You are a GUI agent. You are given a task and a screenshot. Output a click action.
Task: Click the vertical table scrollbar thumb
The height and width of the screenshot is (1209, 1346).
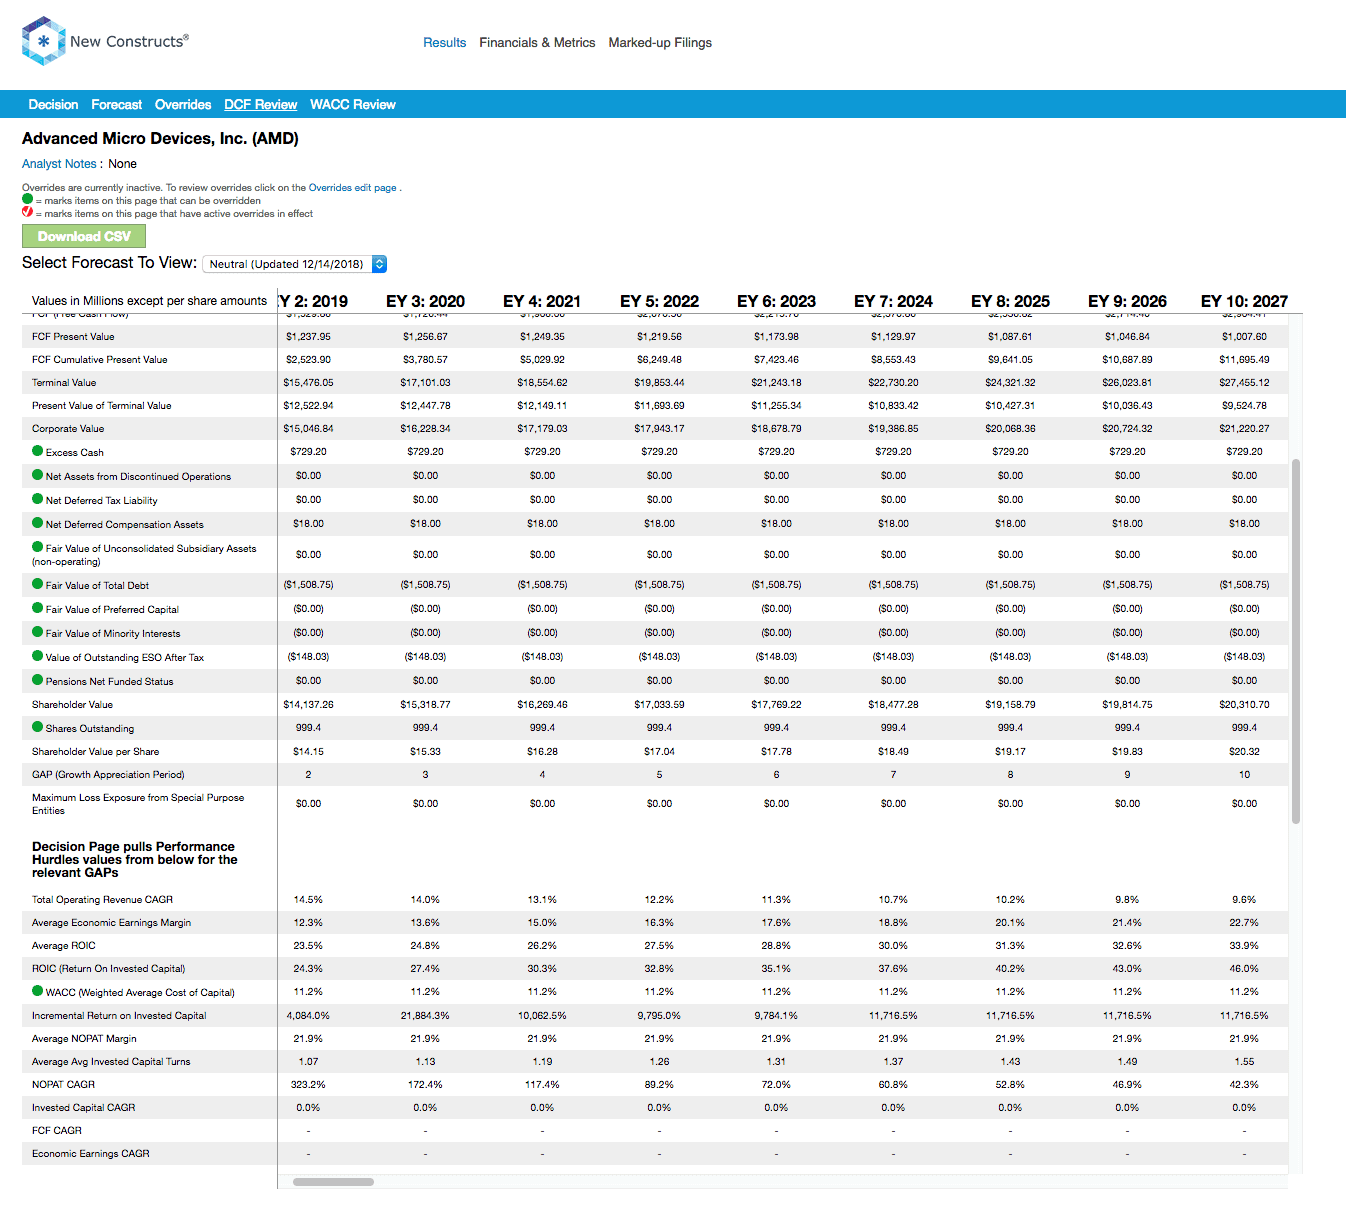click(1296, 641)
